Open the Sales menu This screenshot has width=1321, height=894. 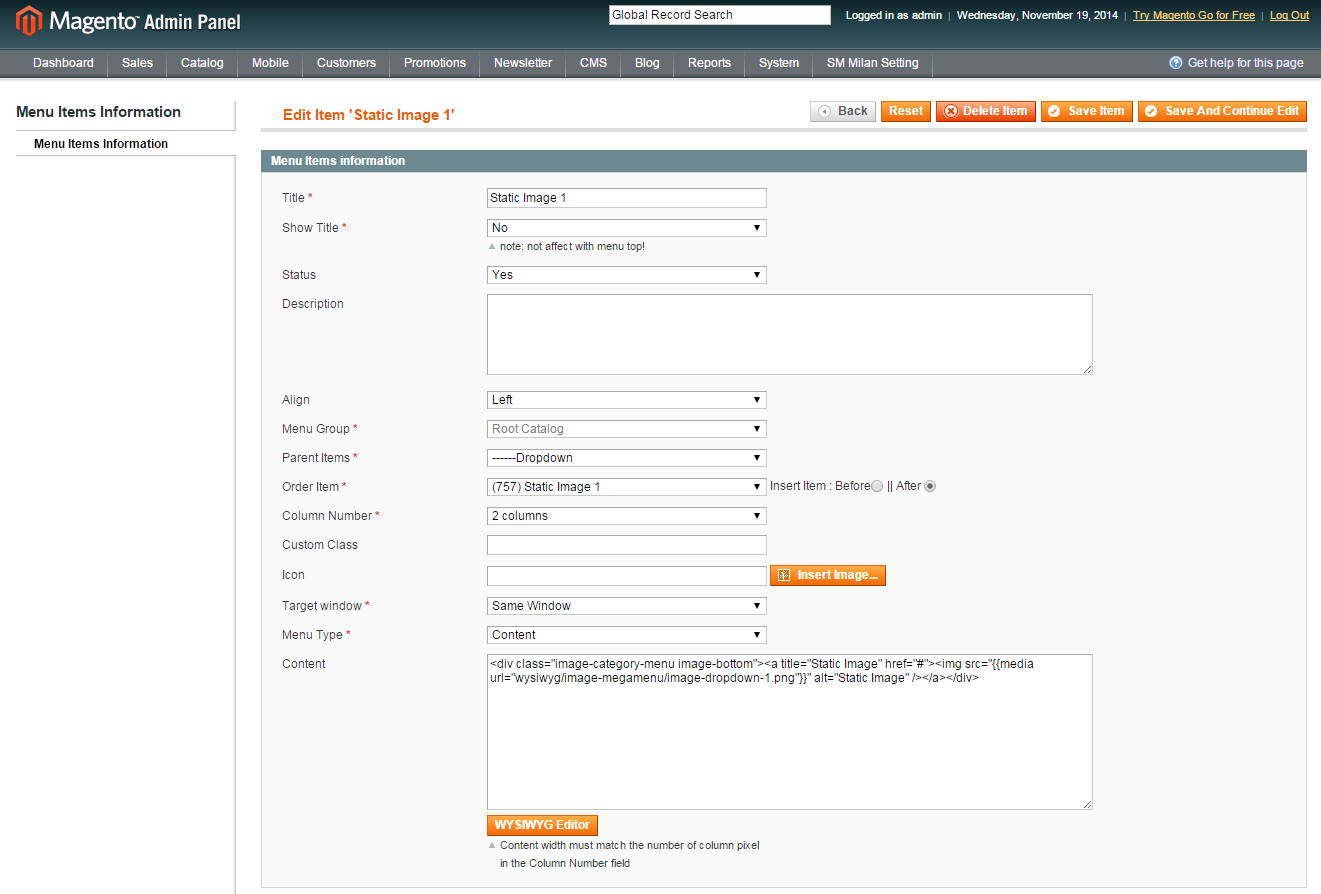pos(138,63)
